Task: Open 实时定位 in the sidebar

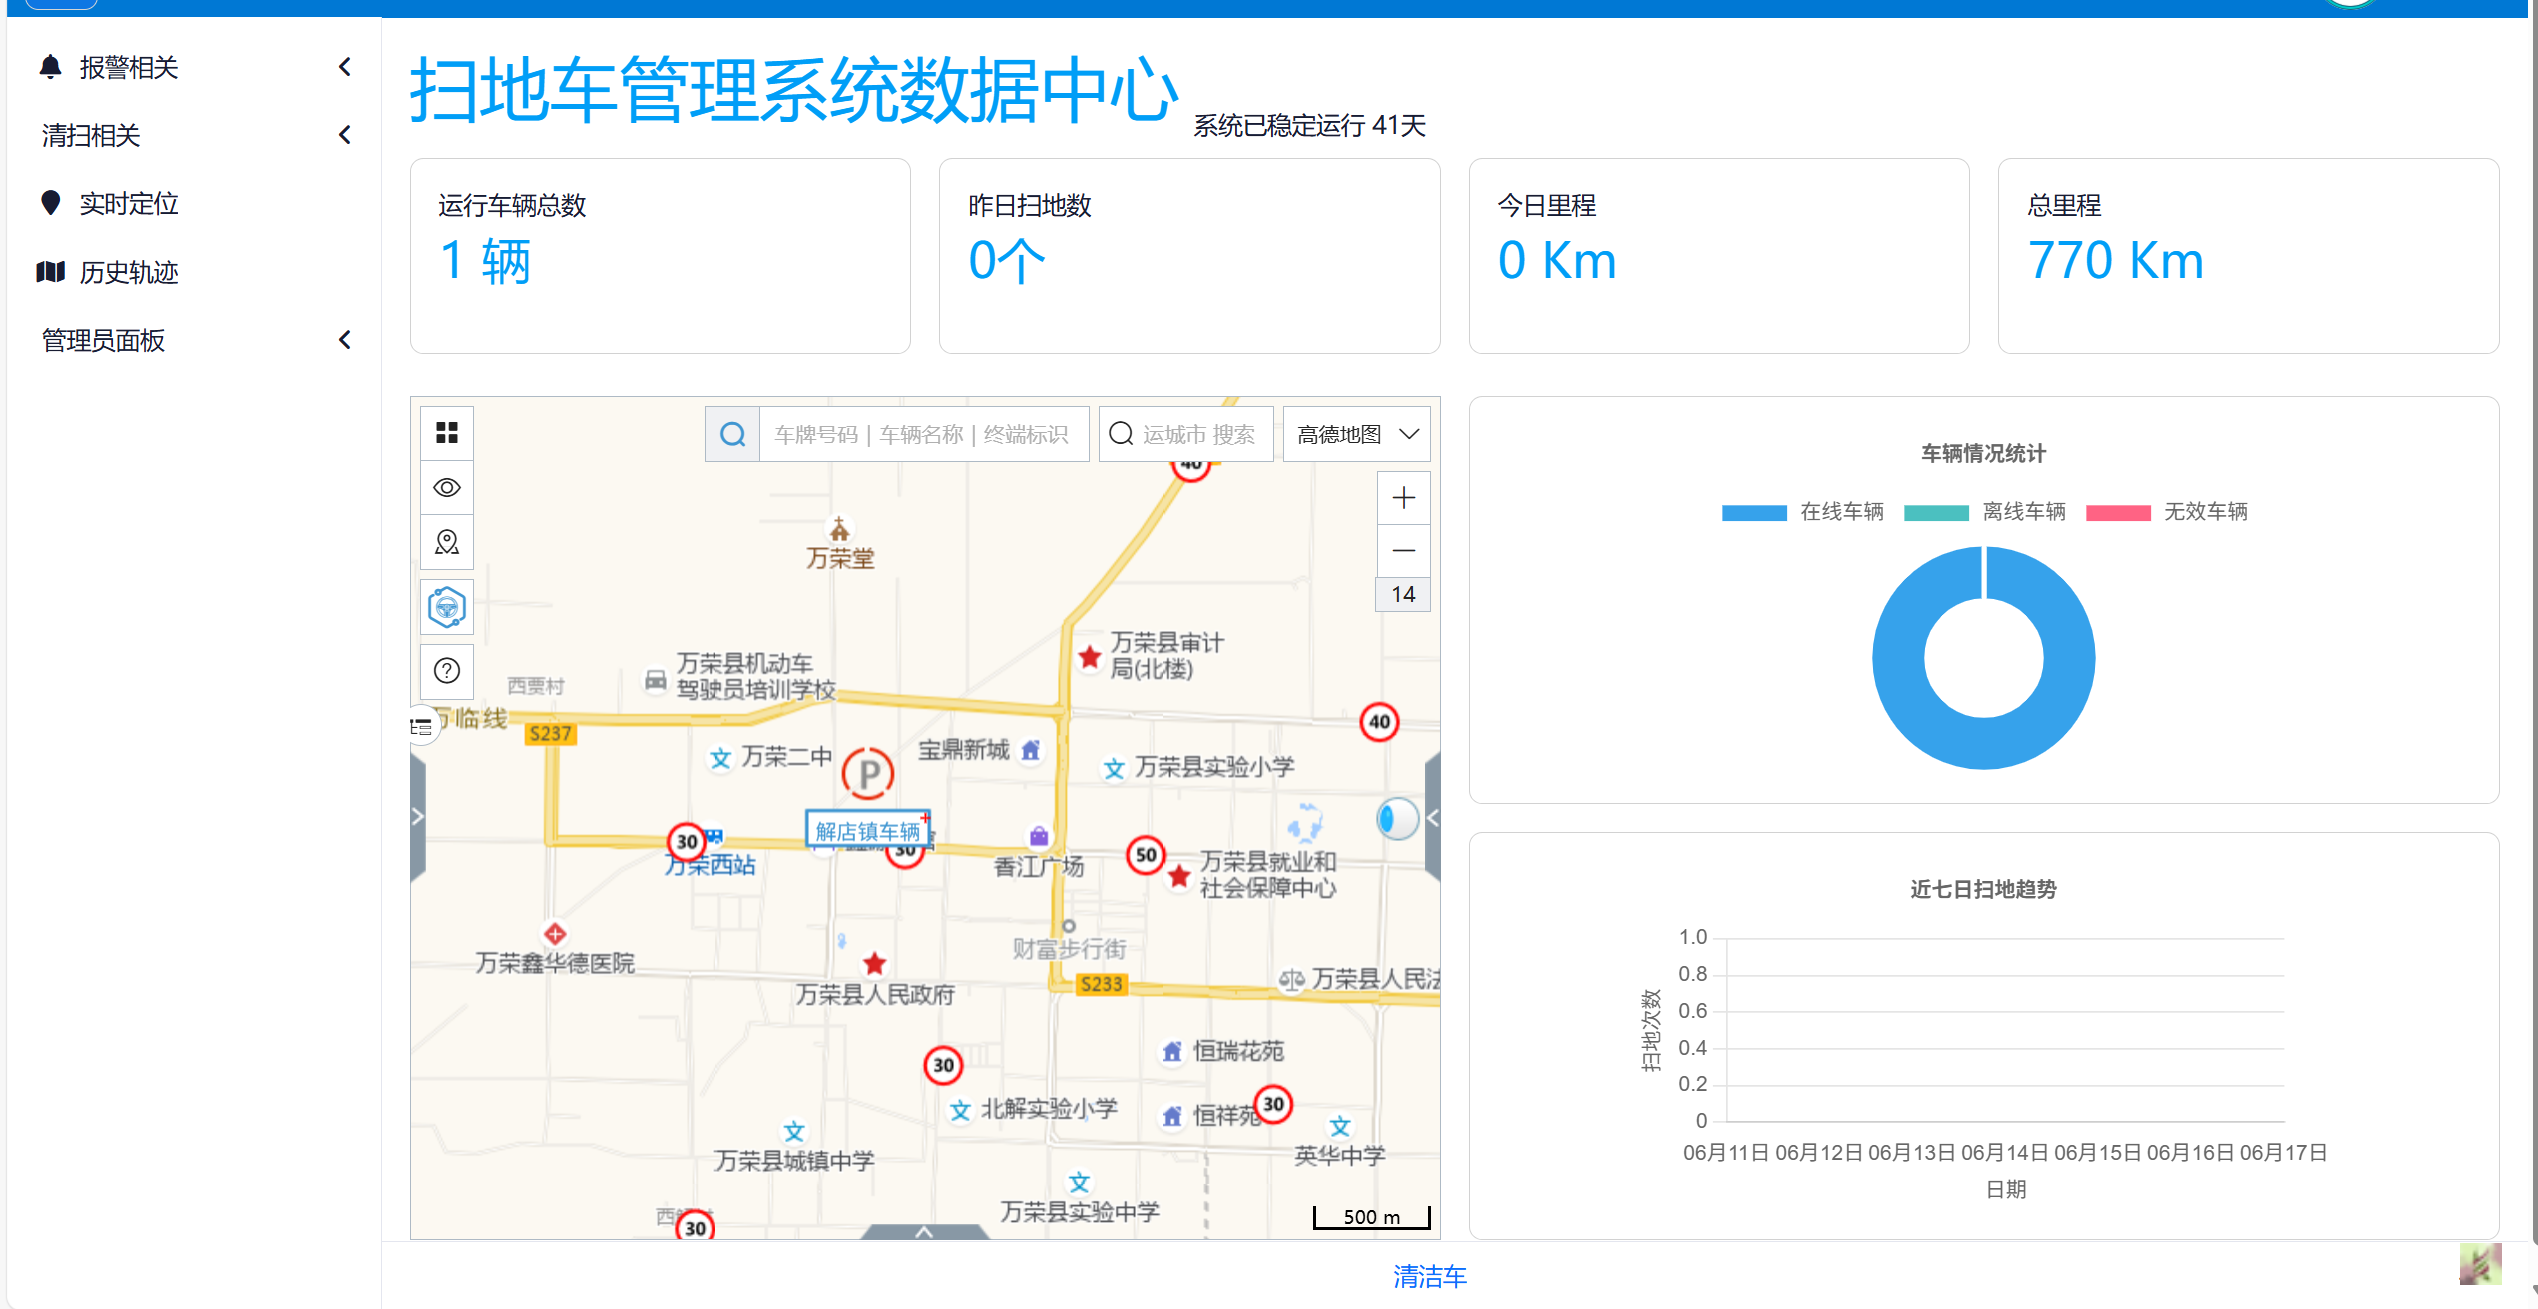Action: [128, 204]
